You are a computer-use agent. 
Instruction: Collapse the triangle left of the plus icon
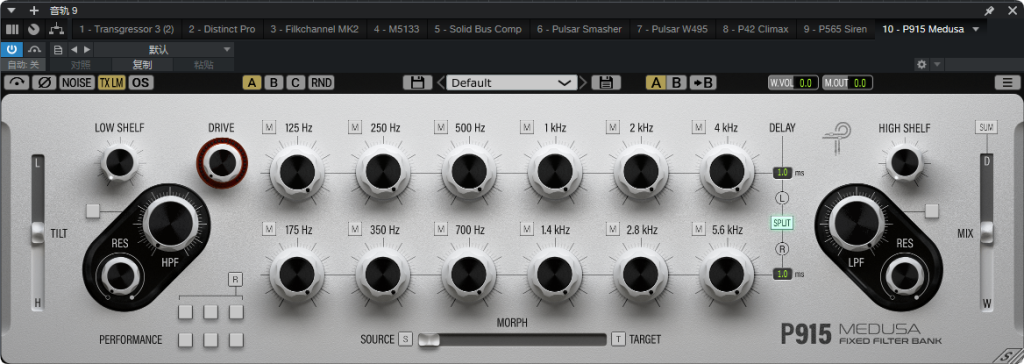coord(12,10)
